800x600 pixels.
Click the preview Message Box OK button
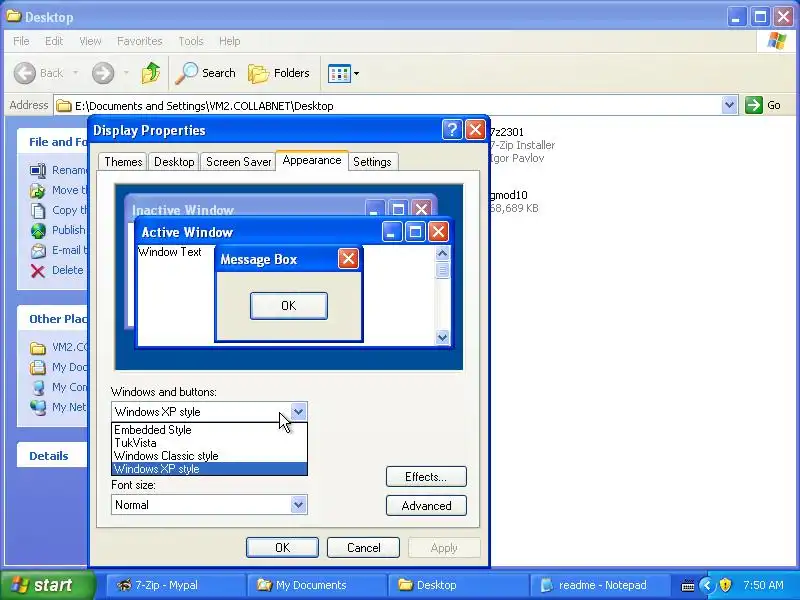tap(289, 306)
